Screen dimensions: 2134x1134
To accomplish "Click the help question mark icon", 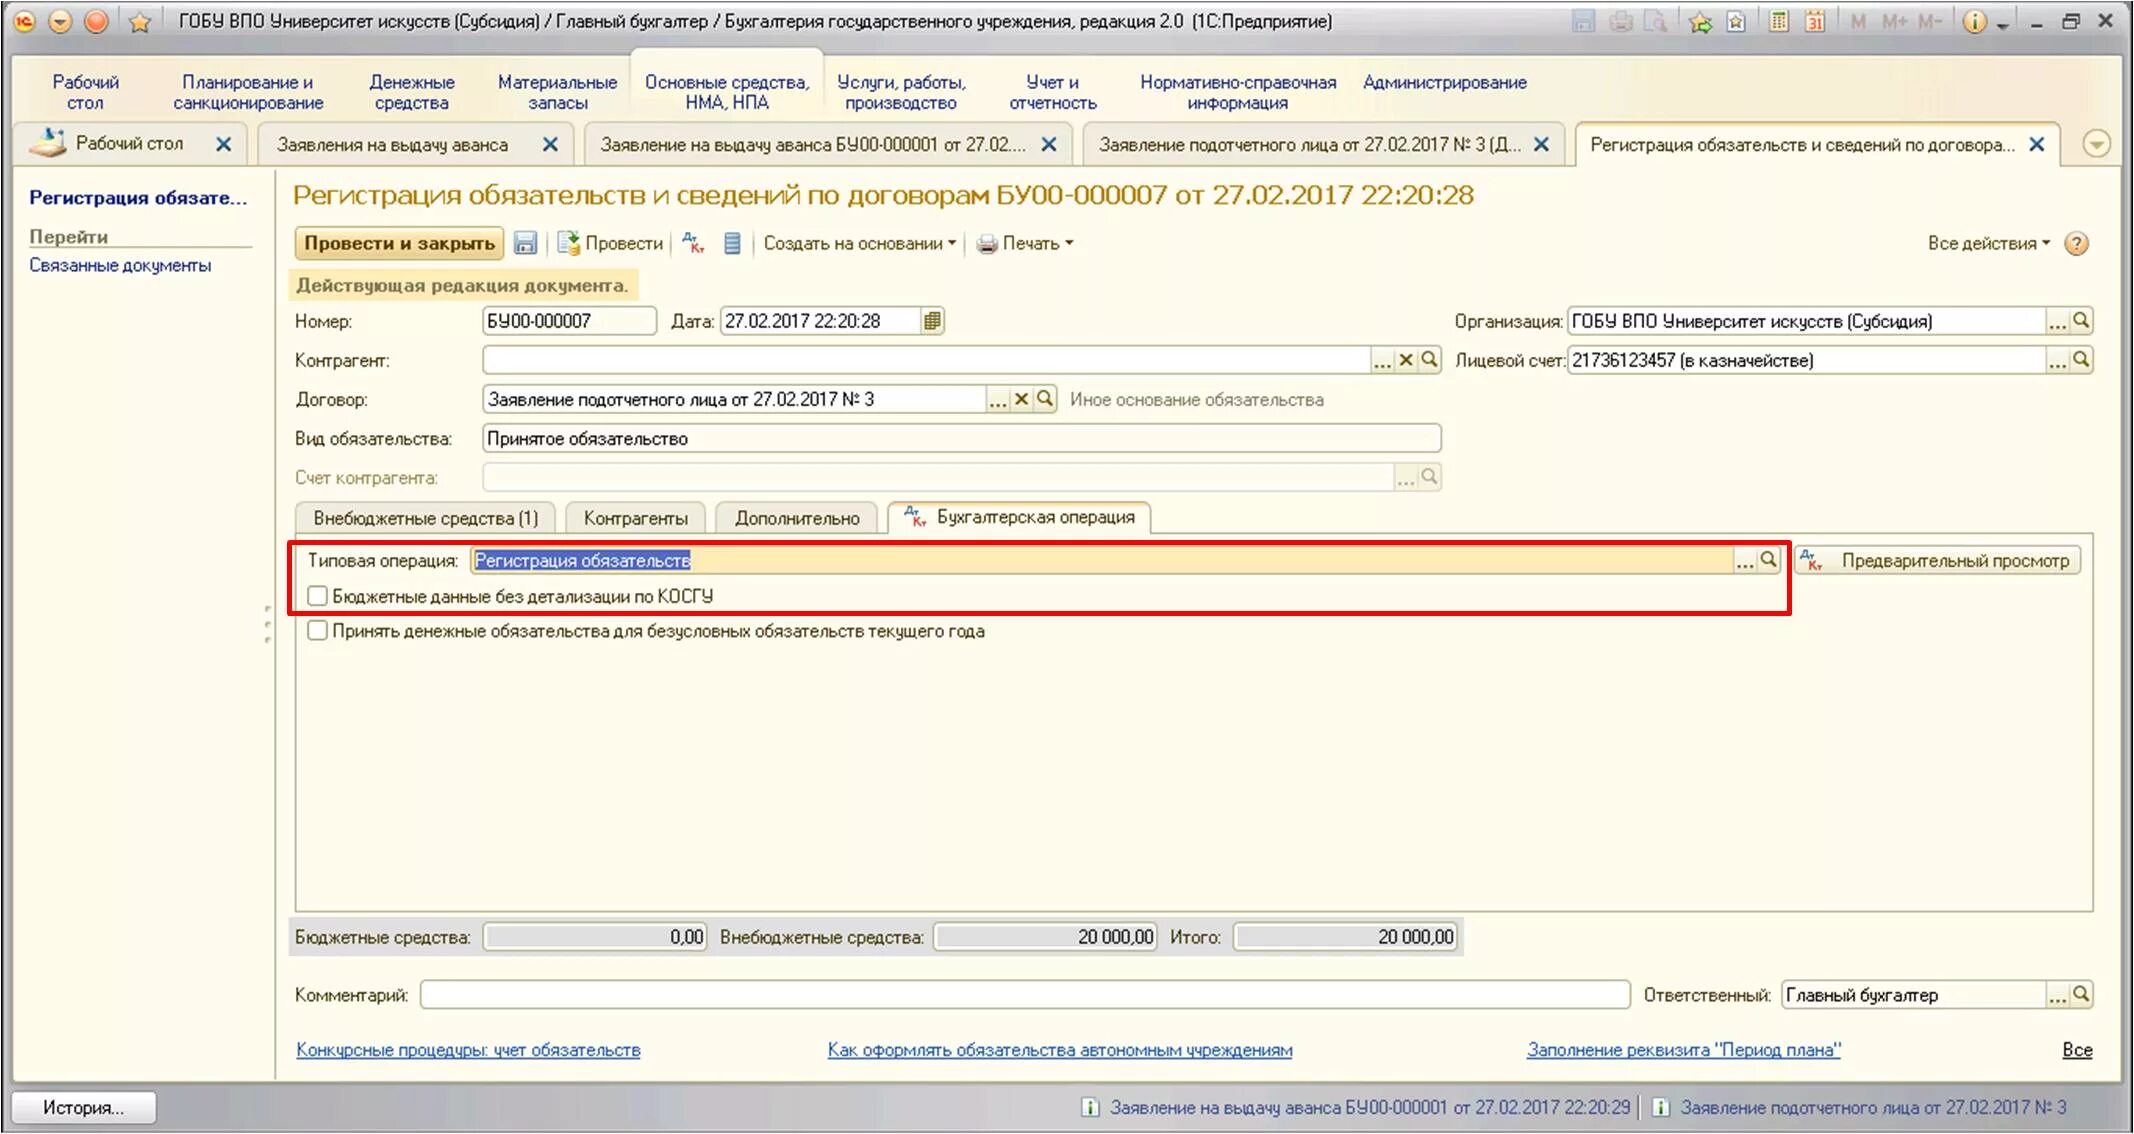I will [2076, 243].
